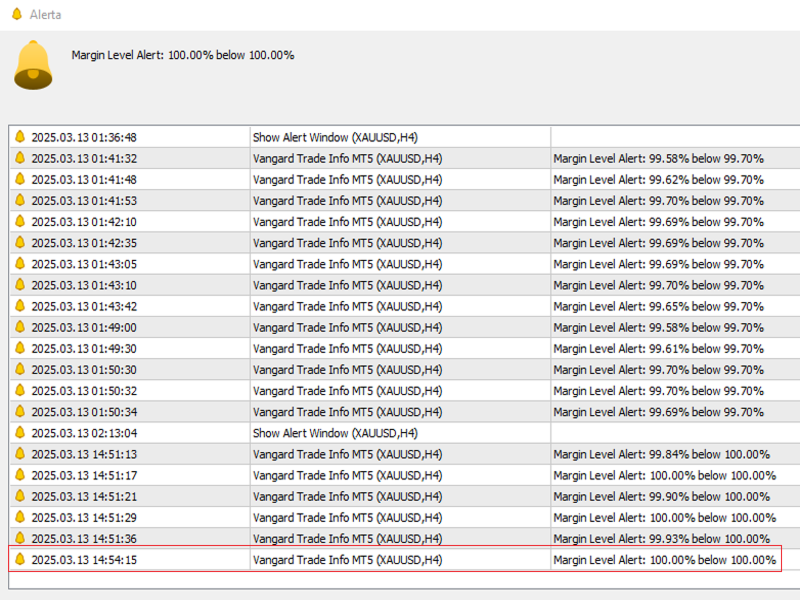Select timestamp 2025.03.13 14:54:15
The image size is (800, 600).
(84, 560)
